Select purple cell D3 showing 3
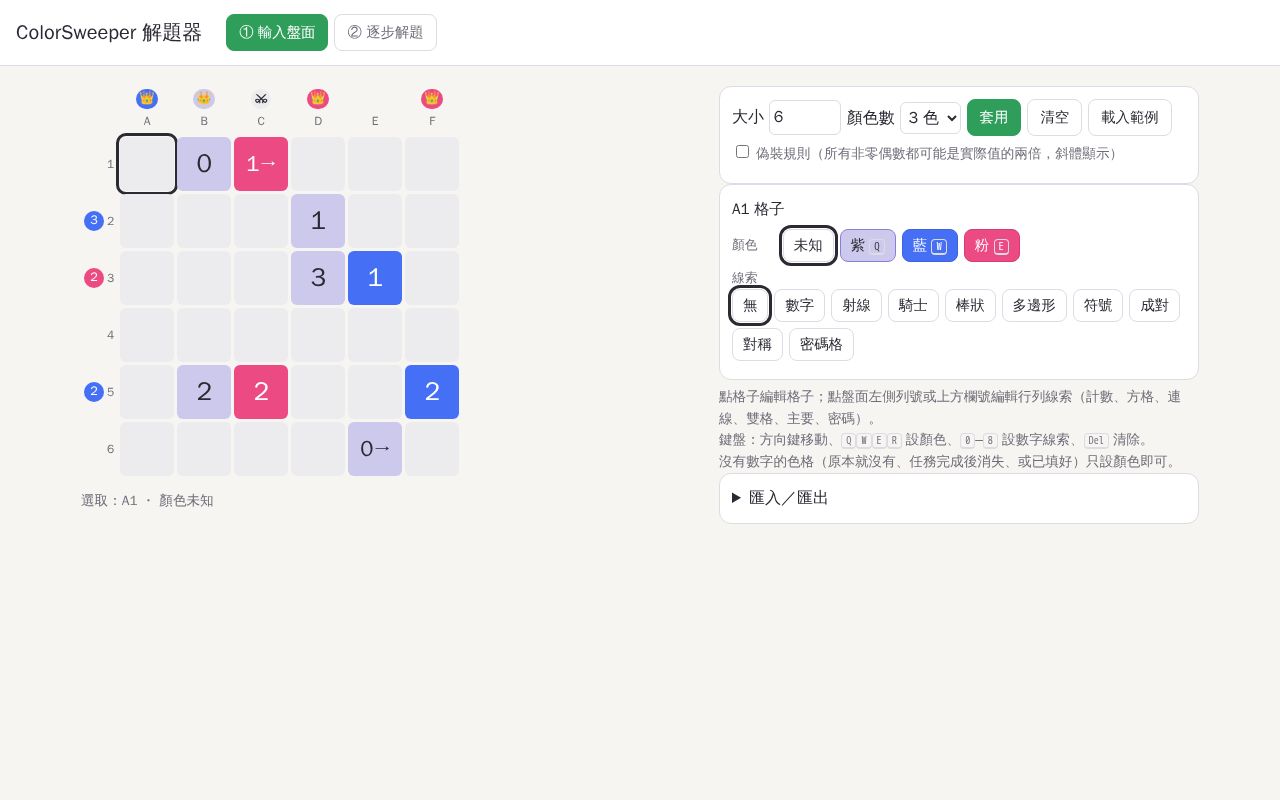1280x800 pixels. click(318, 278)
